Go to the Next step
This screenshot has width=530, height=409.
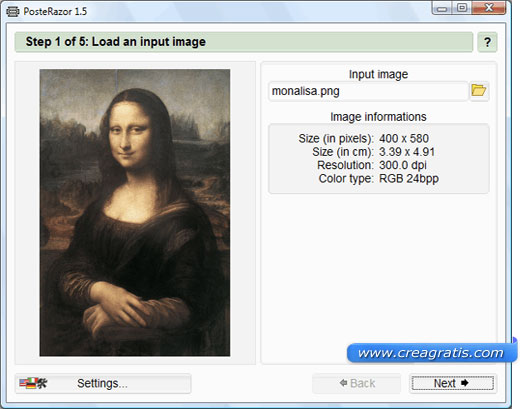point(453,383)
